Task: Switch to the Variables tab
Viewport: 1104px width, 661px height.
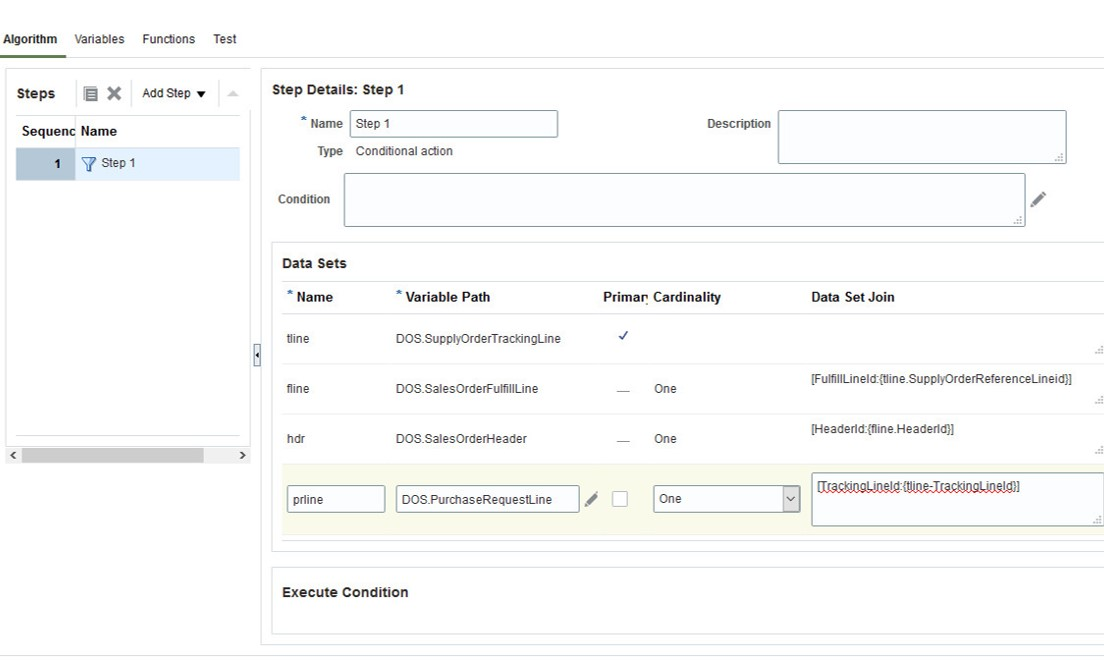Action: pyautogui.click(x=99, y=39)
